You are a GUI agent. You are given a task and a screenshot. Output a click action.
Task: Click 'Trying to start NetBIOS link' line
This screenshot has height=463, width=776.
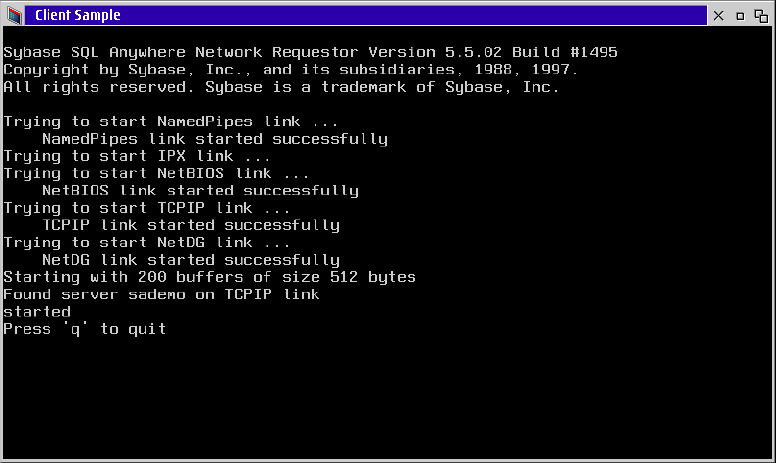(x=156, y=174)
